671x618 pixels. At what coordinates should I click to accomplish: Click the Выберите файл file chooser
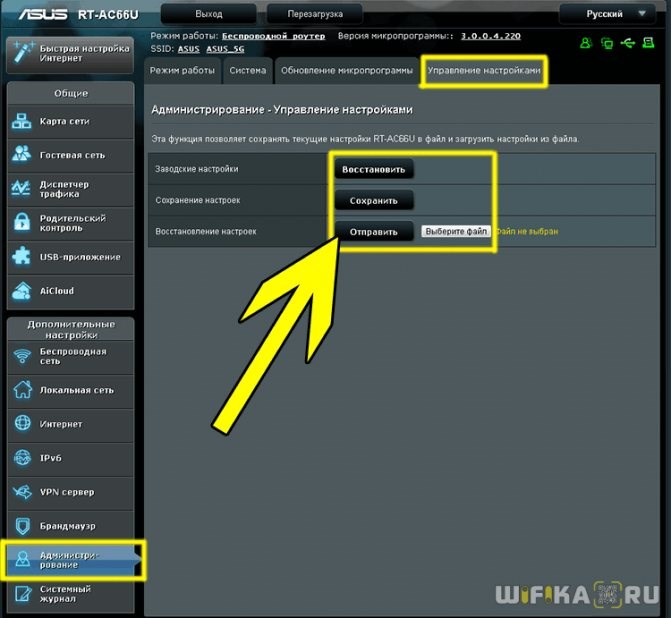click(456, 232)
